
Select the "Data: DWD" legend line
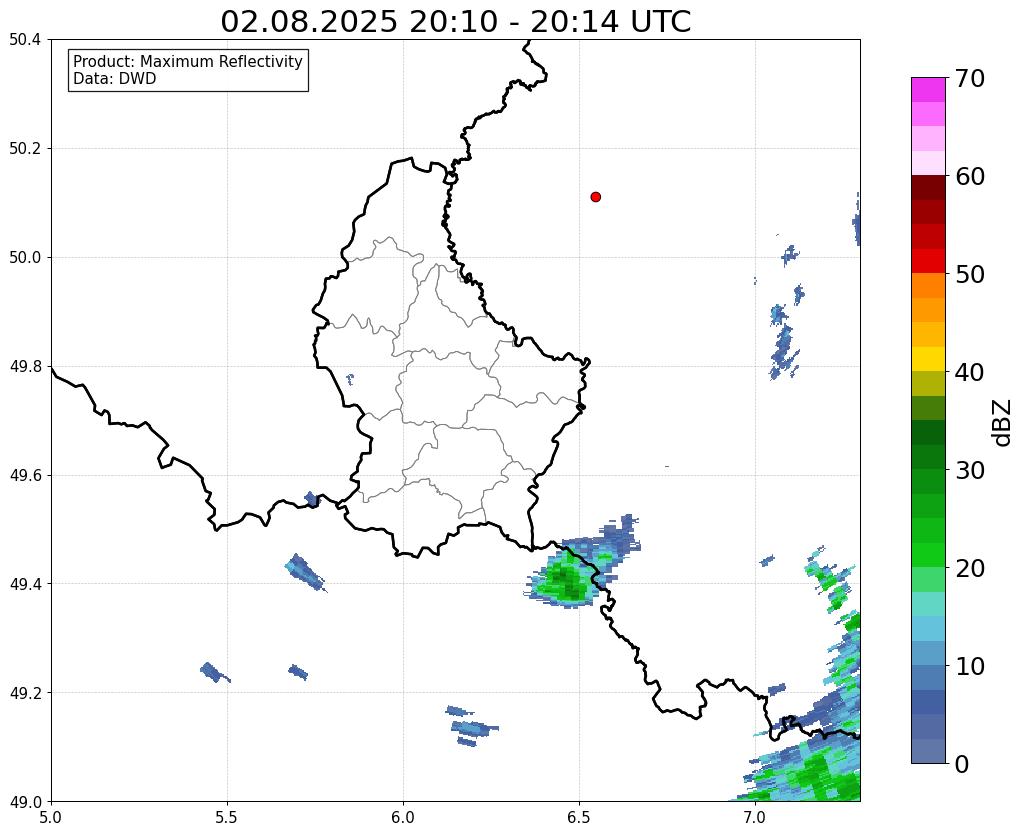coord(115,79)
